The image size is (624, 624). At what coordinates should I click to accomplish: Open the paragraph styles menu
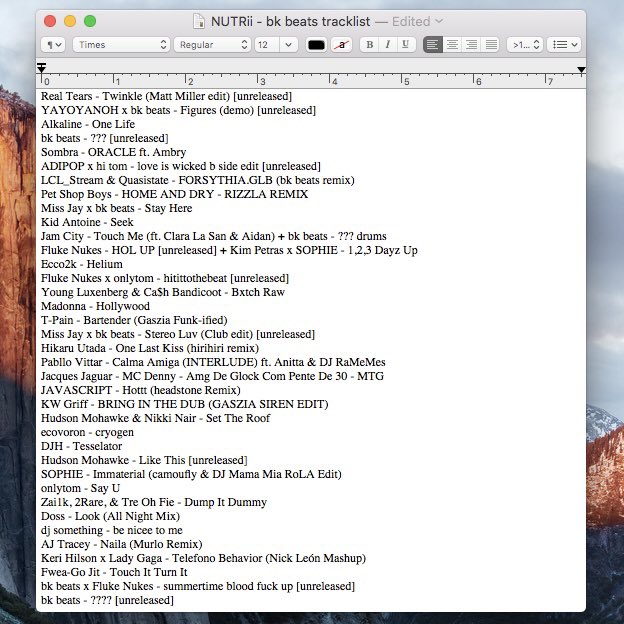tap(53, 45)
